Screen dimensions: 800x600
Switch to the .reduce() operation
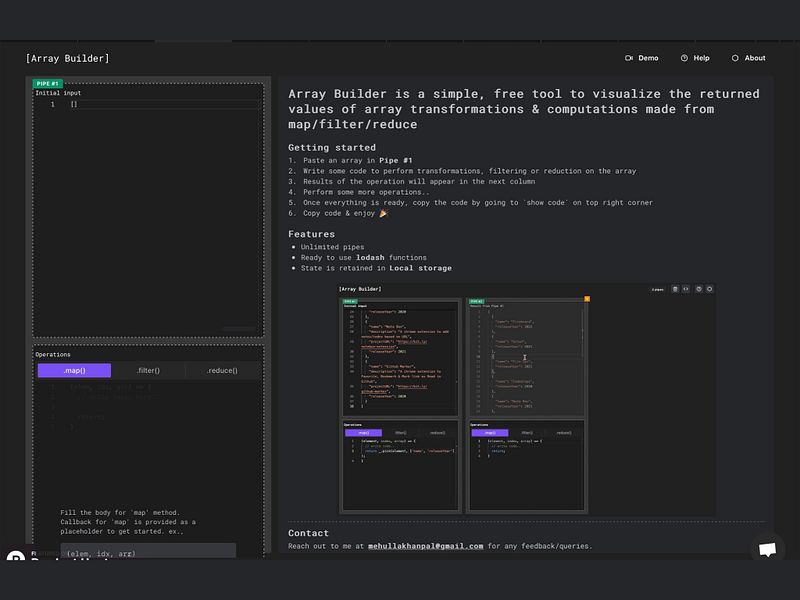tap(222, 370)
